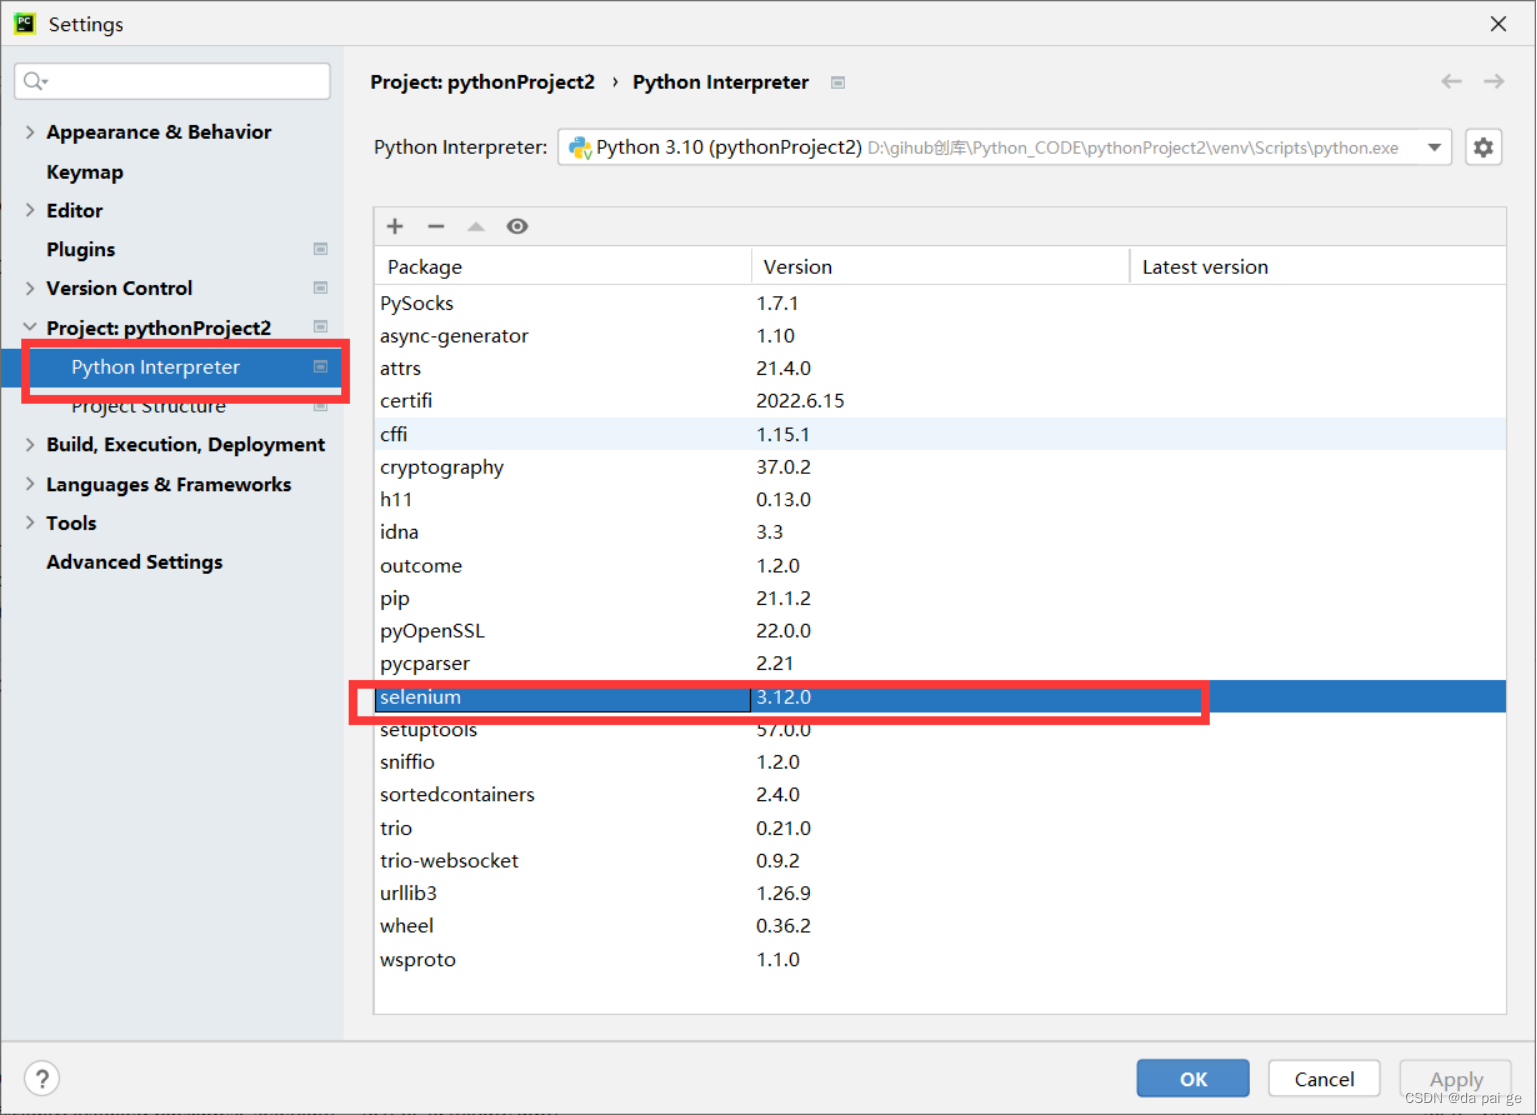Select the PySocks package row
Viewport: 1537px width, 1115px height.
pos(940,303)
